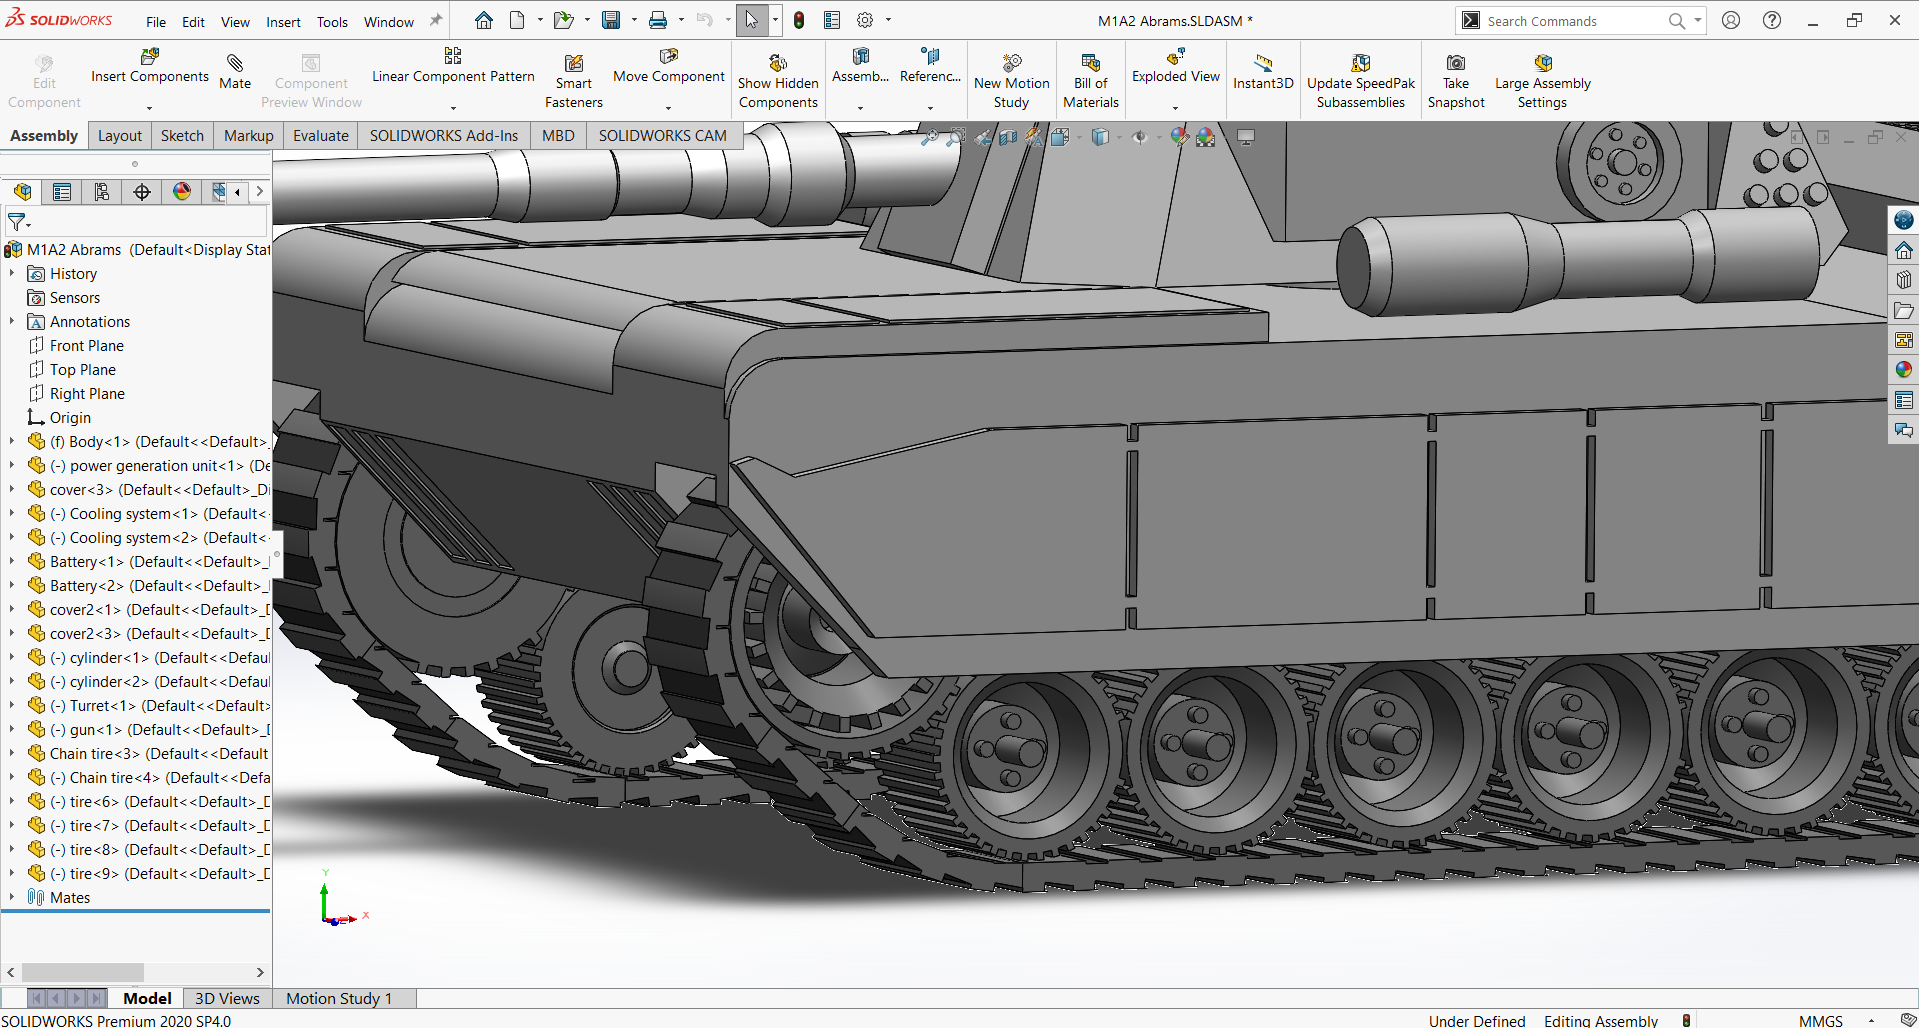Open the File Explorer folder task pane icon
This screenshot has width=1919, height=1028.
pyautogui.click(x=1904, y=311)
